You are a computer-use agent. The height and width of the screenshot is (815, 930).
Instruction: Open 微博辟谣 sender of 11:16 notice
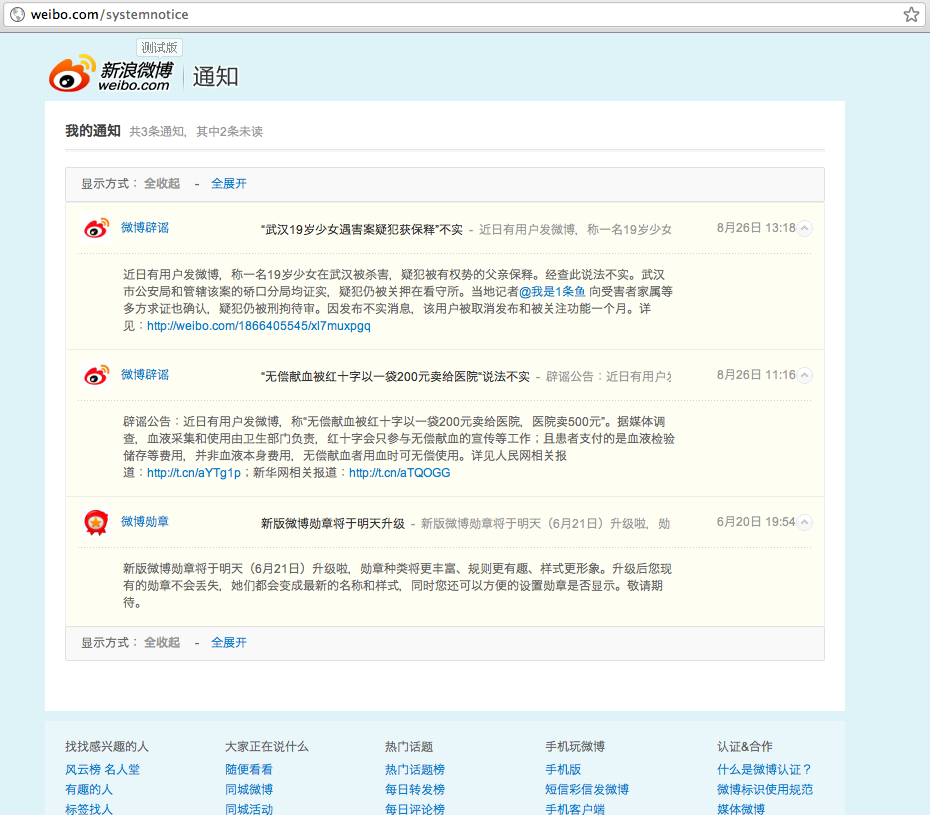click(145, 375)
